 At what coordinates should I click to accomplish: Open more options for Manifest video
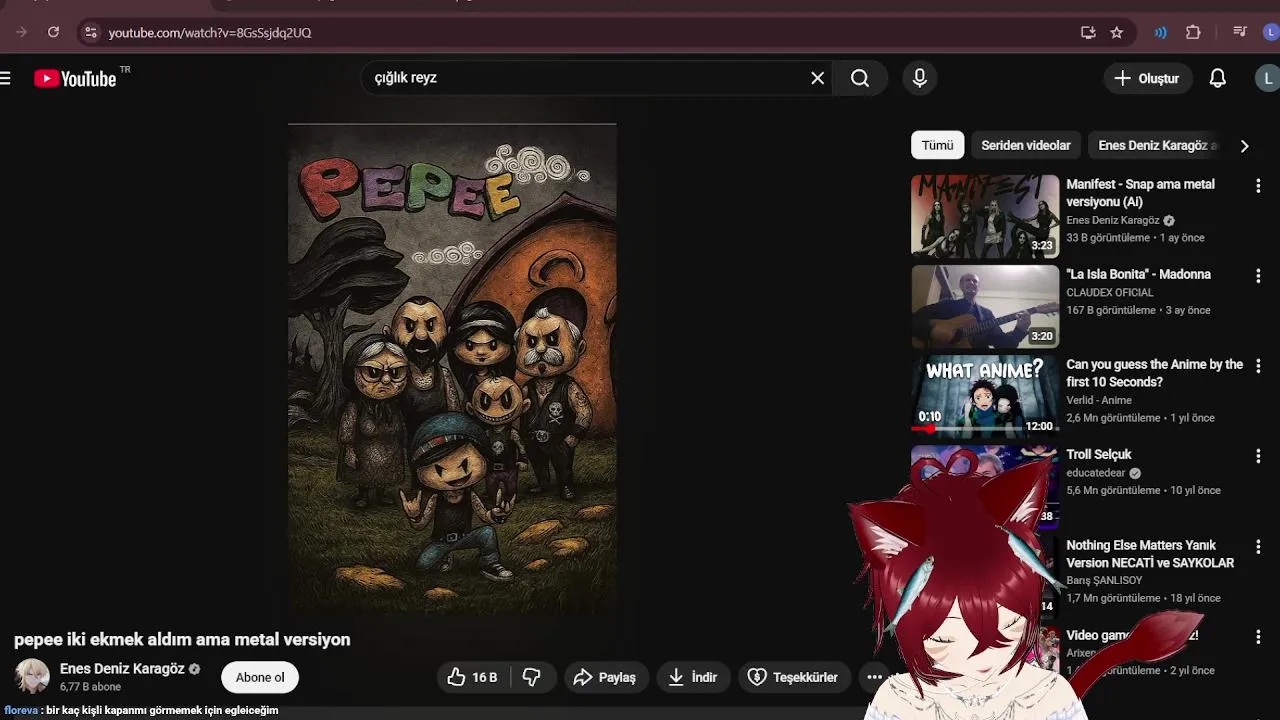(x=1258, y=186)
